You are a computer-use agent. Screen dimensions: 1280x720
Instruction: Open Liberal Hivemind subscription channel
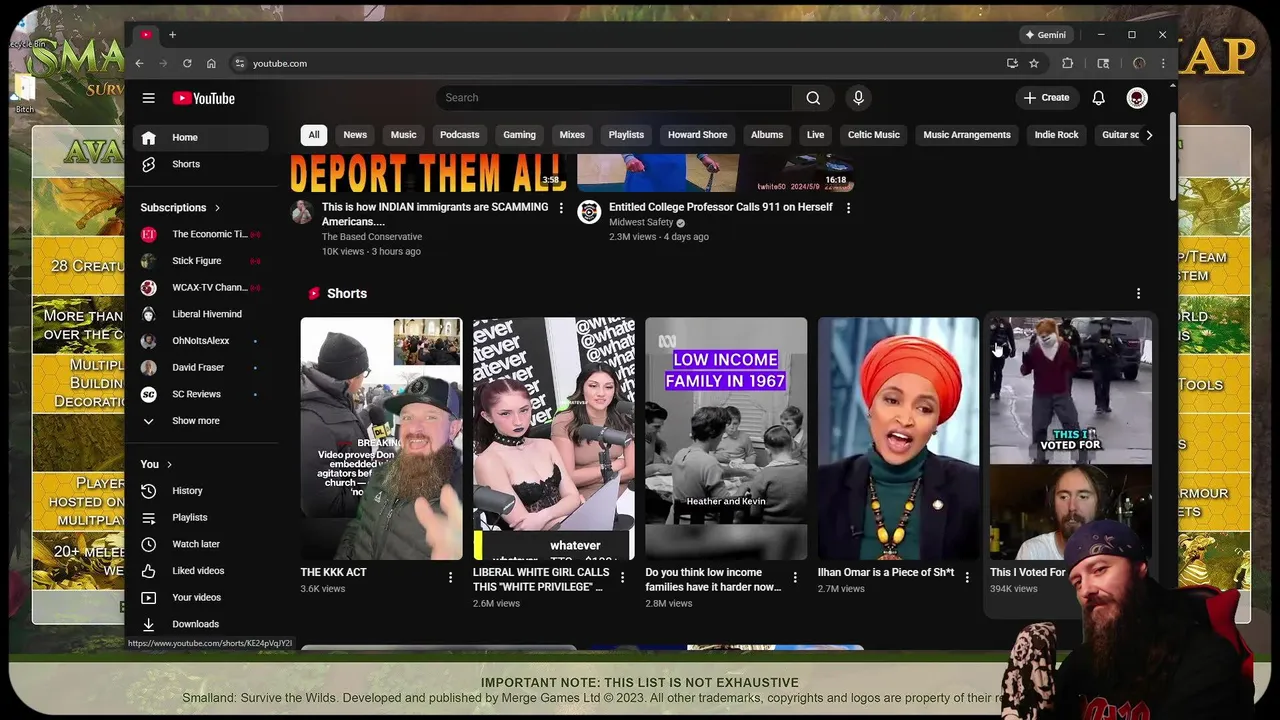(x=201, y=314)
